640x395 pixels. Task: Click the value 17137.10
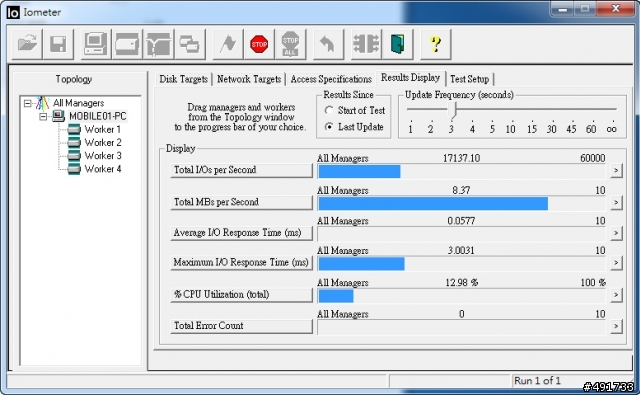461,158
